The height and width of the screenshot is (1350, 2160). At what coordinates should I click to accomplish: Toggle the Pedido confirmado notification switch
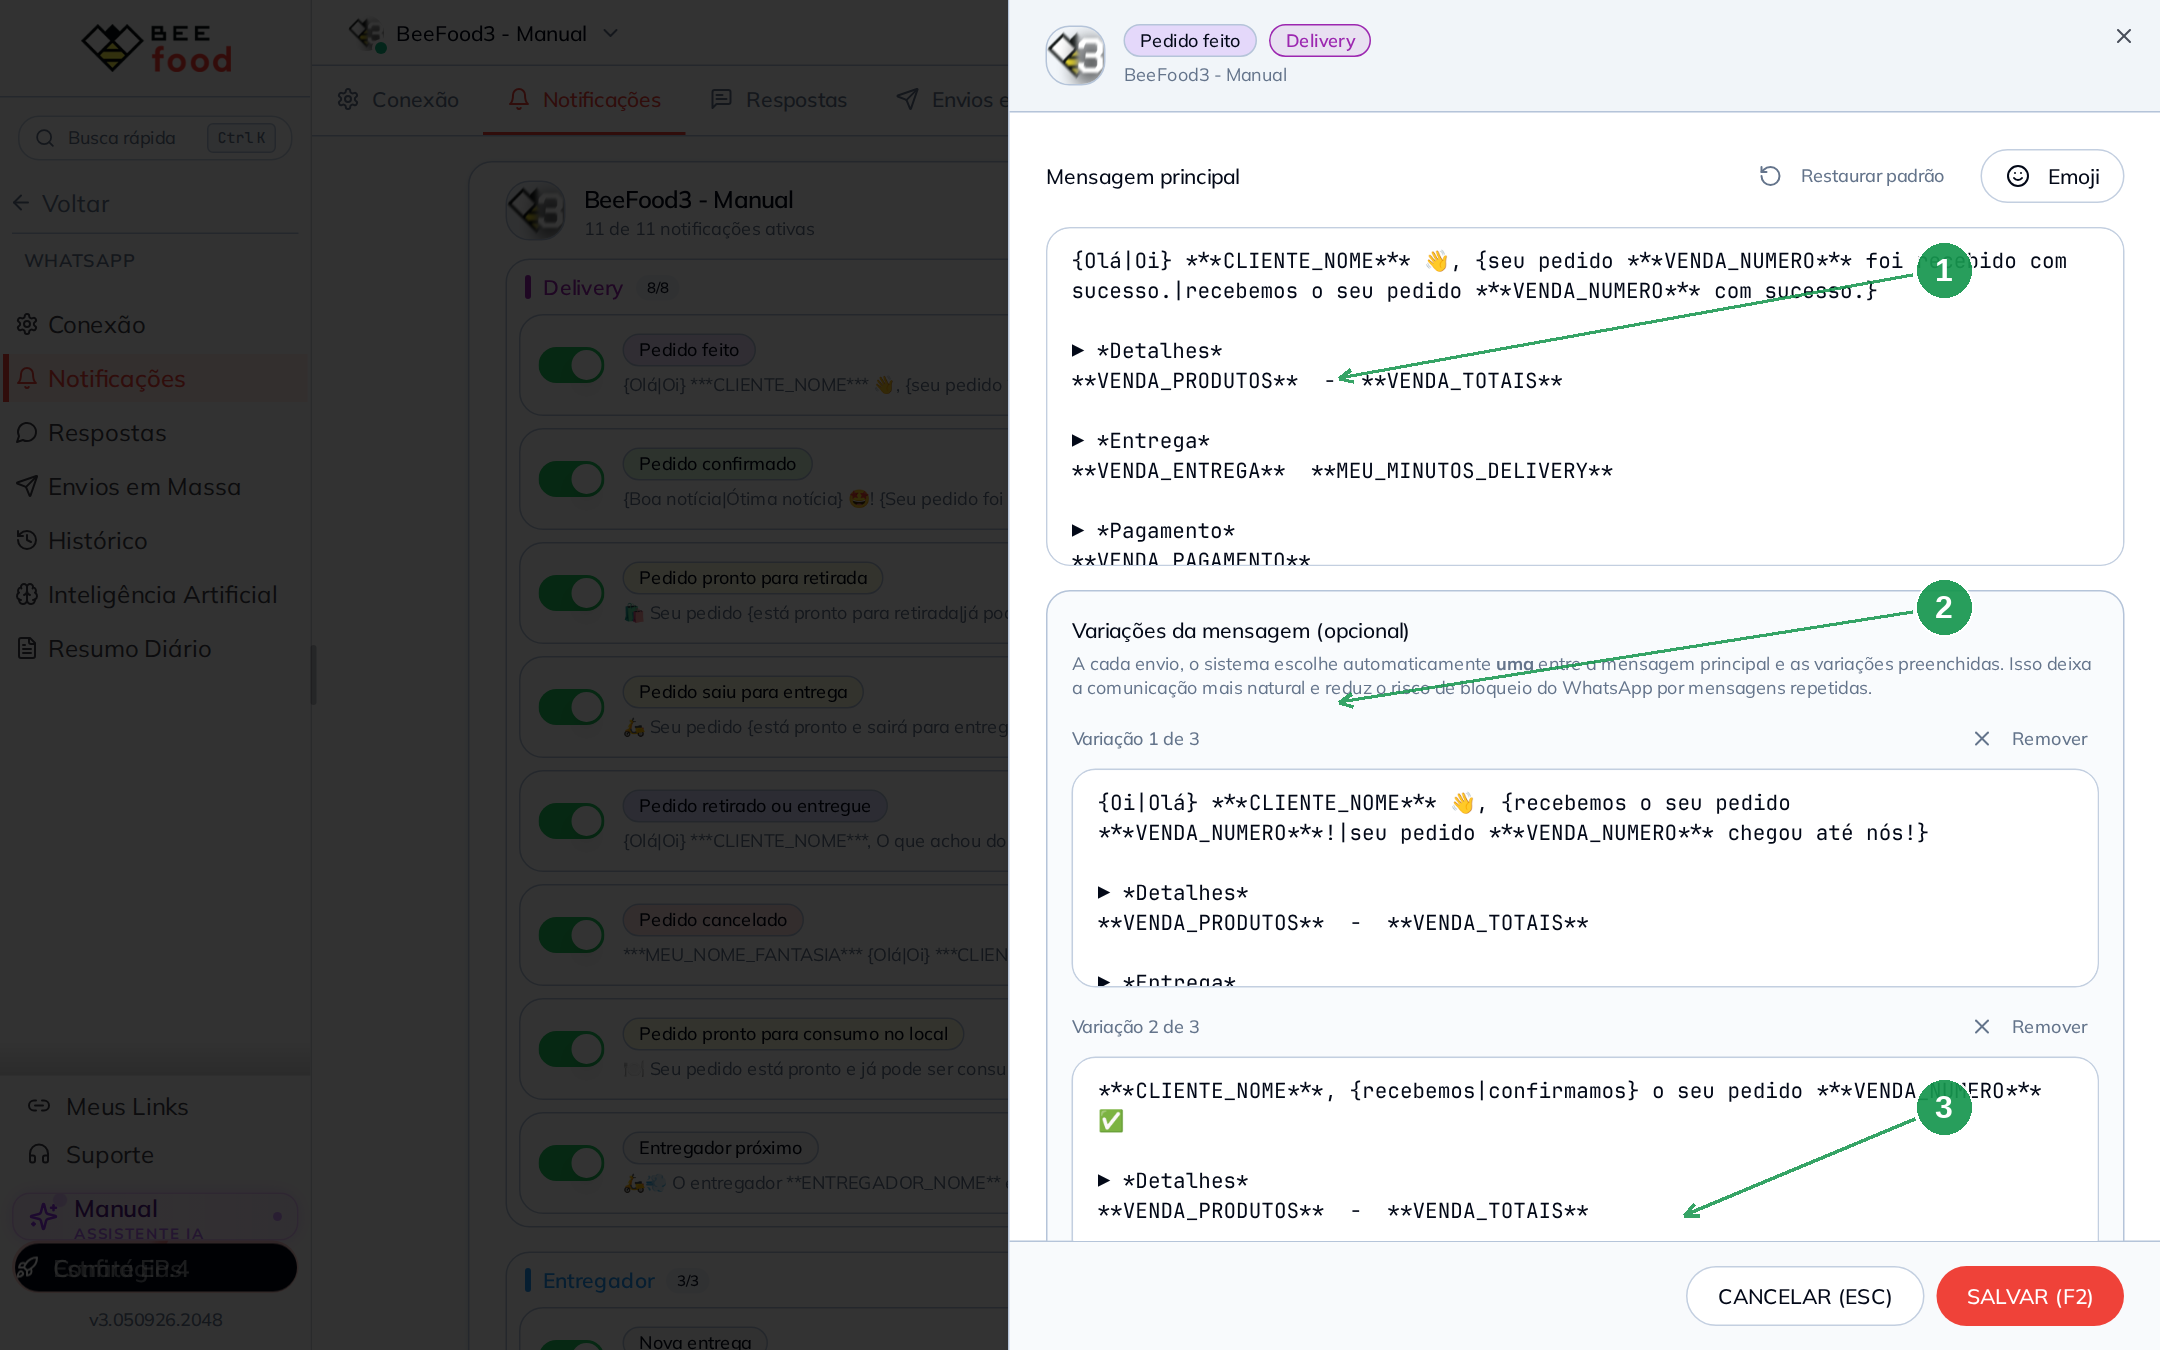click(572, 479)
